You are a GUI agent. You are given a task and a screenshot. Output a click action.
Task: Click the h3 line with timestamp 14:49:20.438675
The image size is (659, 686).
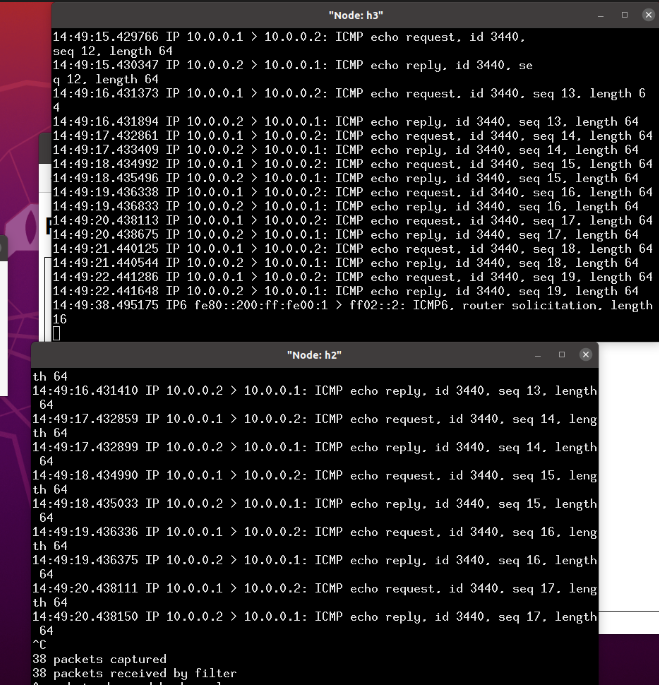[346, 234]
